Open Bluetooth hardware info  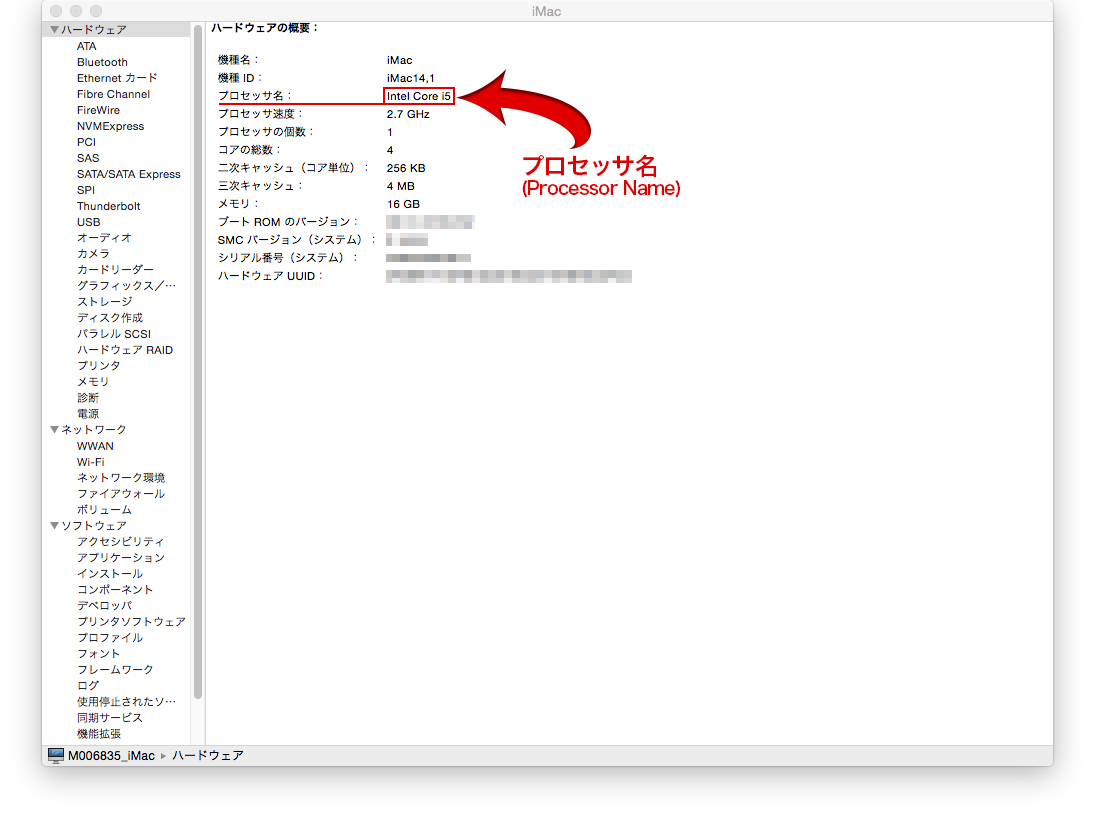[102, 62]
